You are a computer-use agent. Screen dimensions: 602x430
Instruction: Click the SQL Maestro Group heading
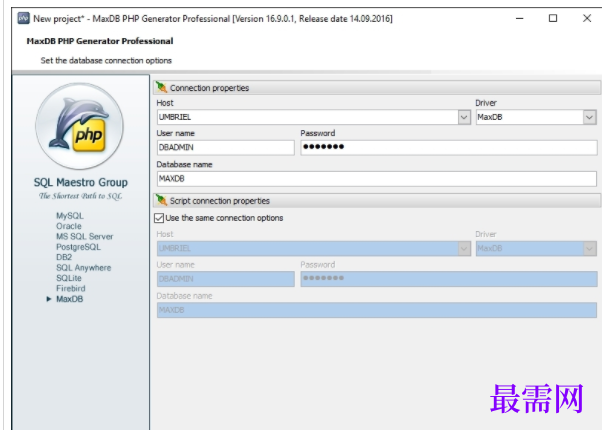81,182
